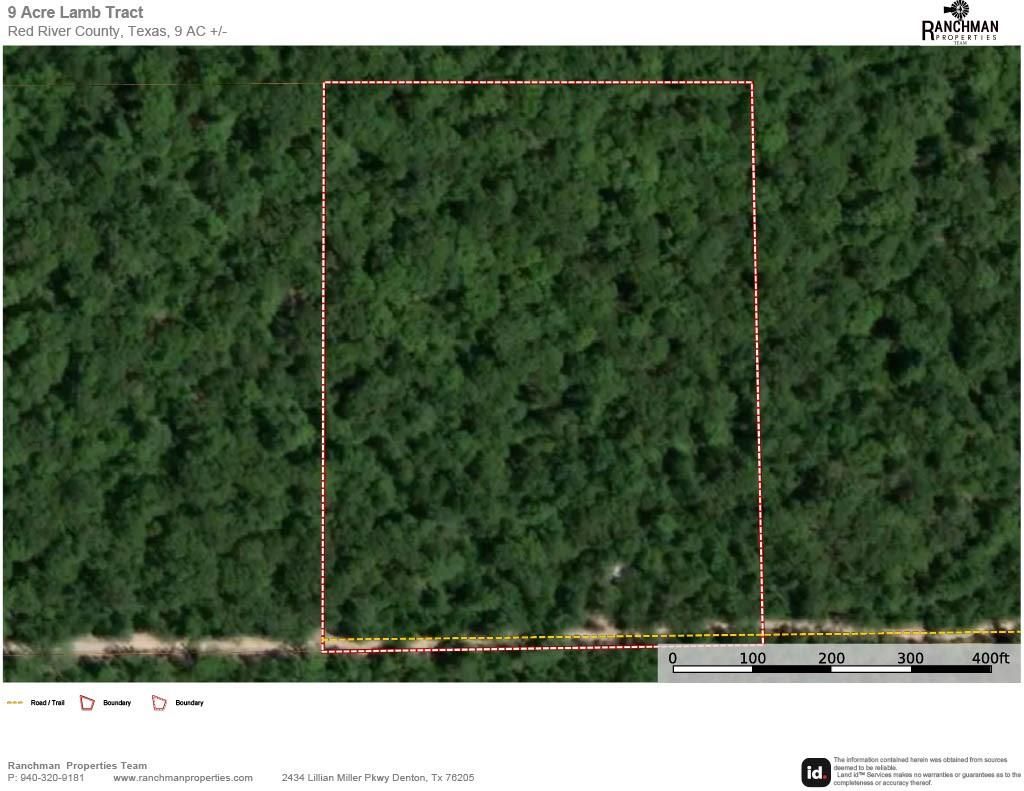This screenshot has width=1024, height=791.
Task: Click the Ranchman Properties logo
Action: 959,24
